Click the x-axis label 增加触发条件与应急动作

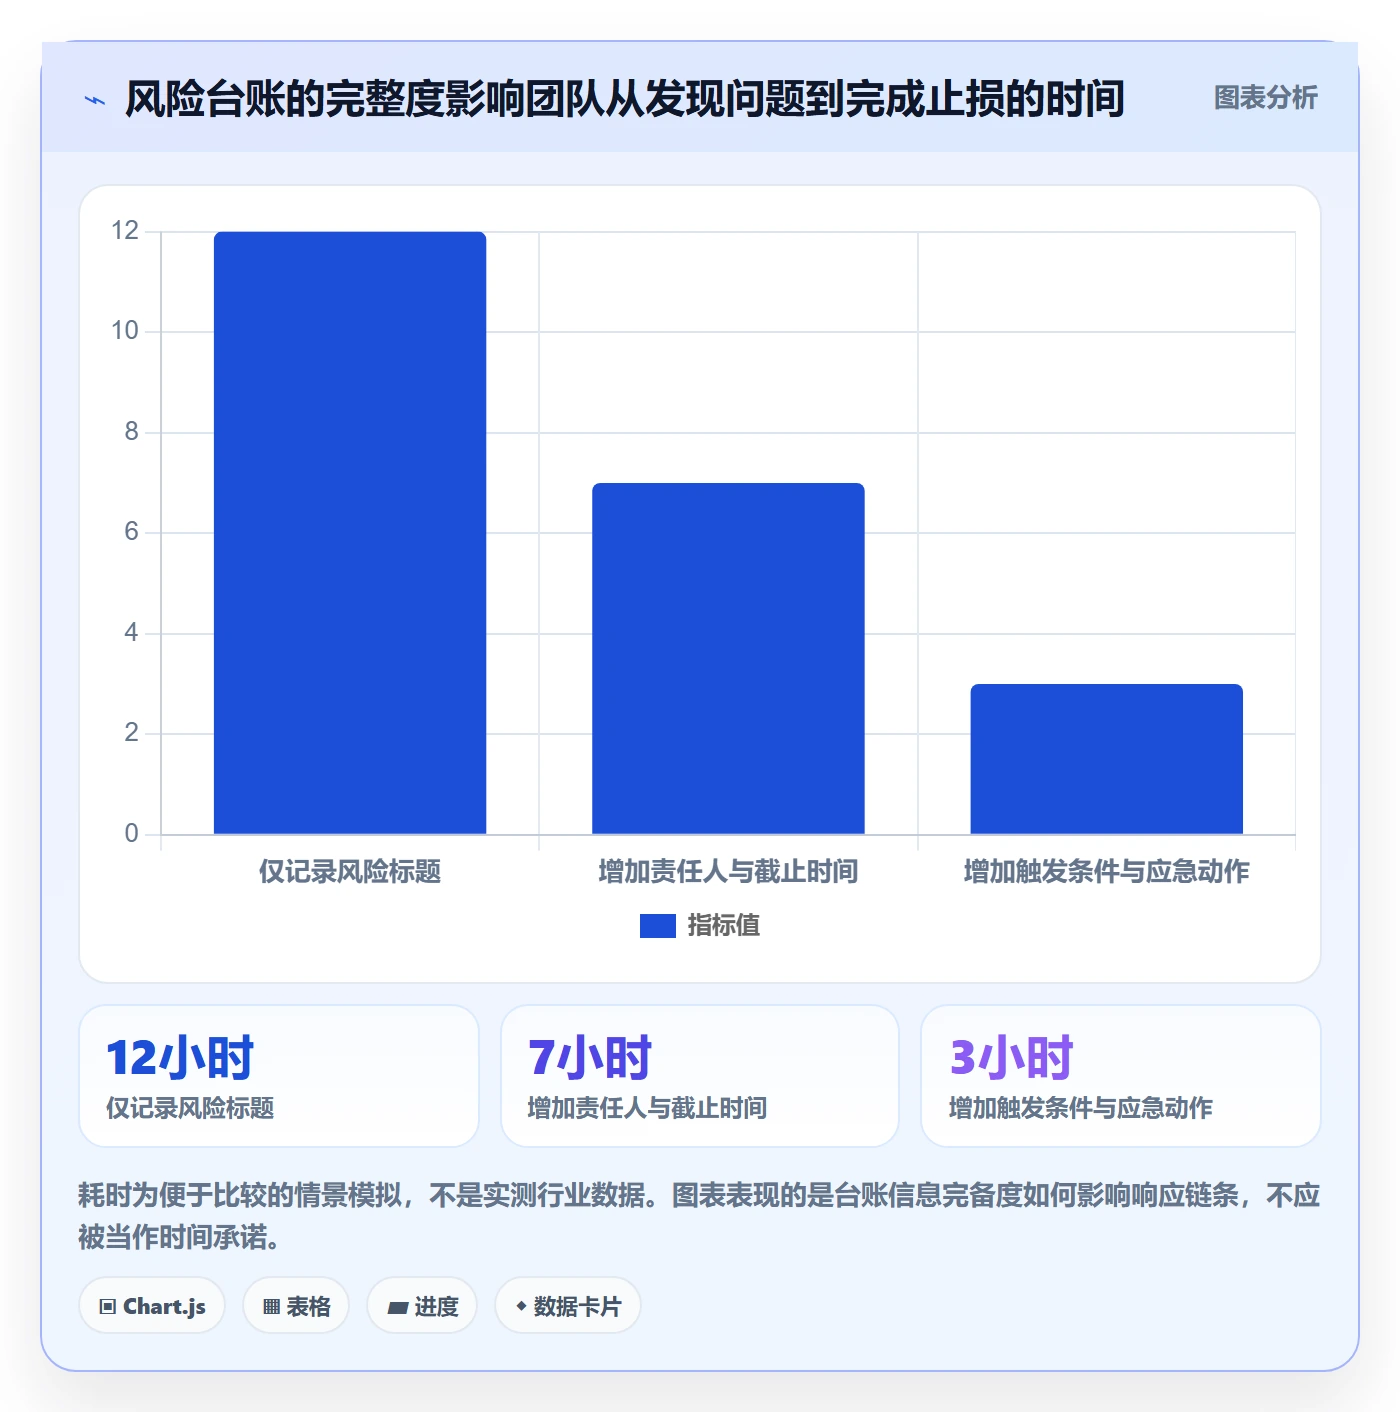point(1106,871)
